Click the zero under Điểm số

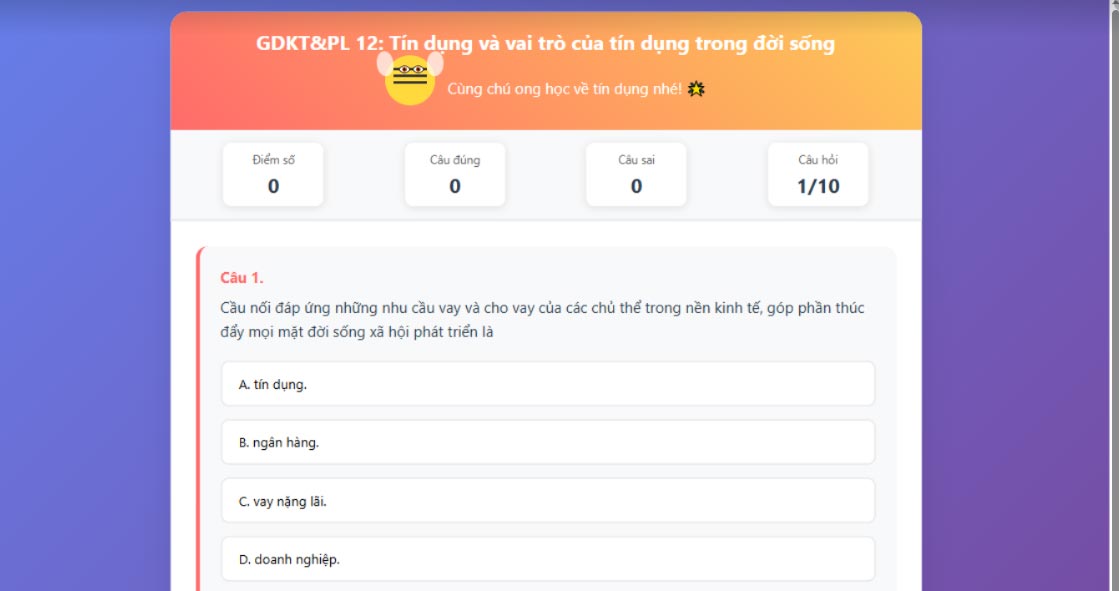tap(271, 185)
